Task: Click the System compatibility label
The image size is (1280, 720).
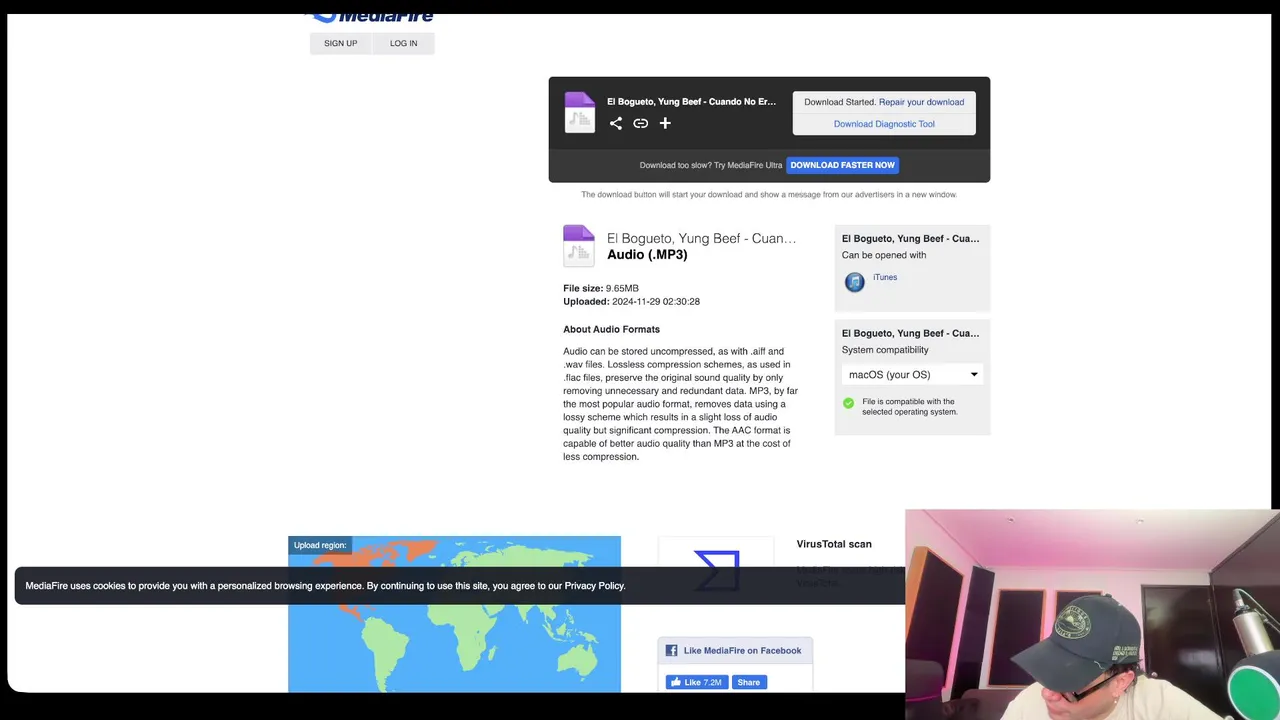Action: 885,350
